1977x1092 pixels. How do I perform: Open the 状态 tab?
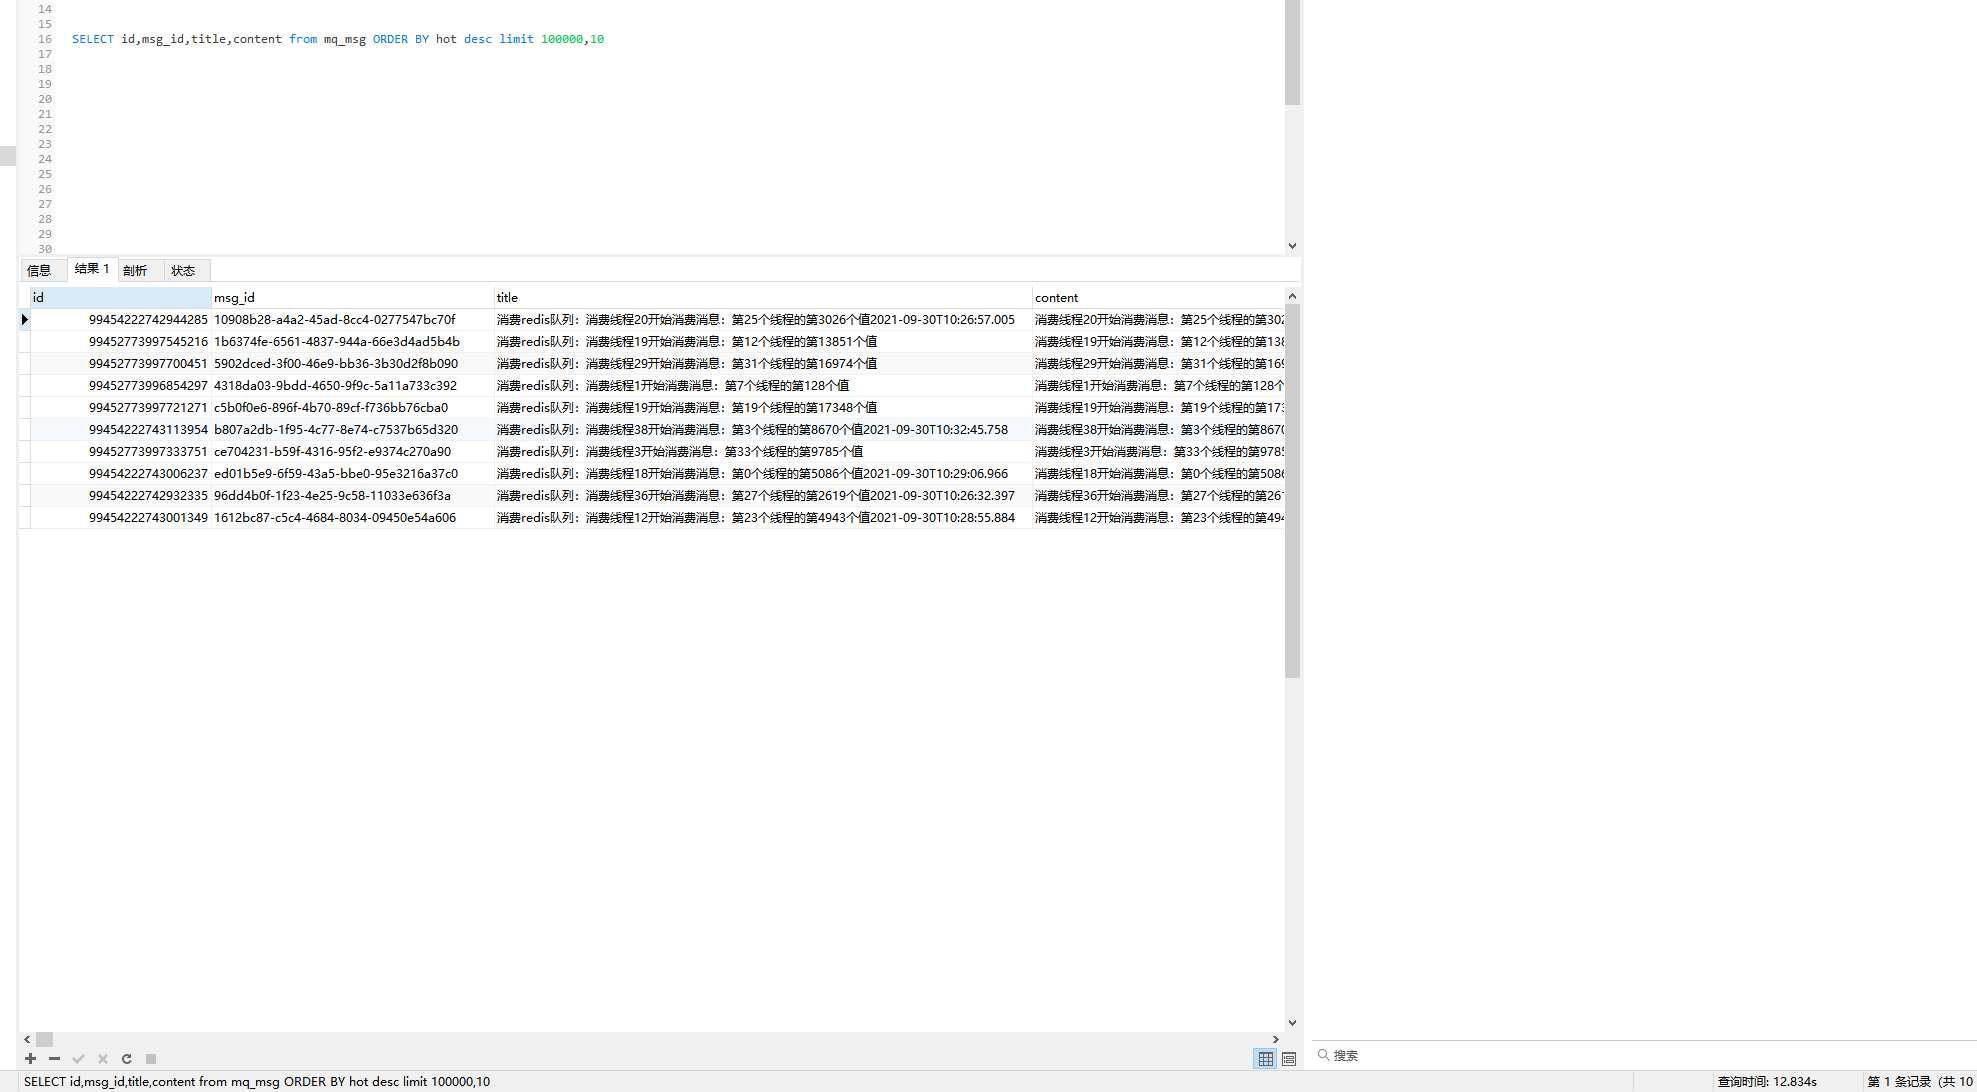(x=183, y=270)
